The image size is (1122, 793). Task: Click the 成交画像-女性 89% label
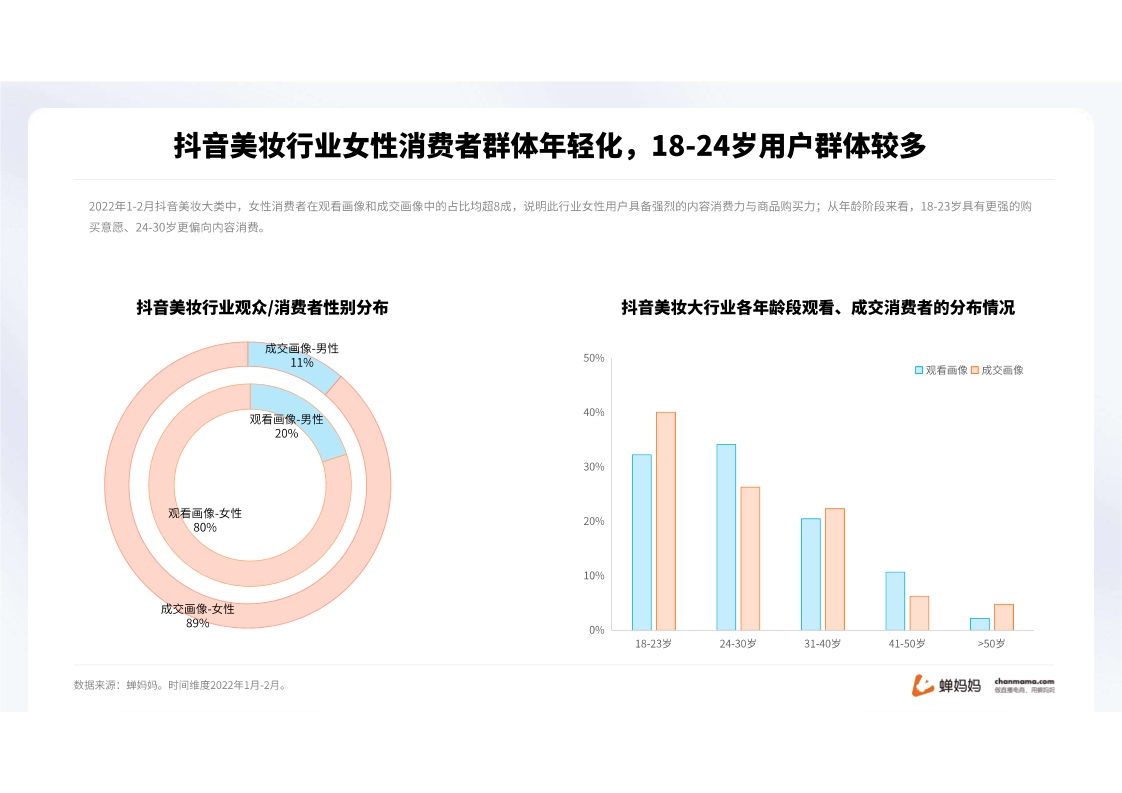[198, 616]
